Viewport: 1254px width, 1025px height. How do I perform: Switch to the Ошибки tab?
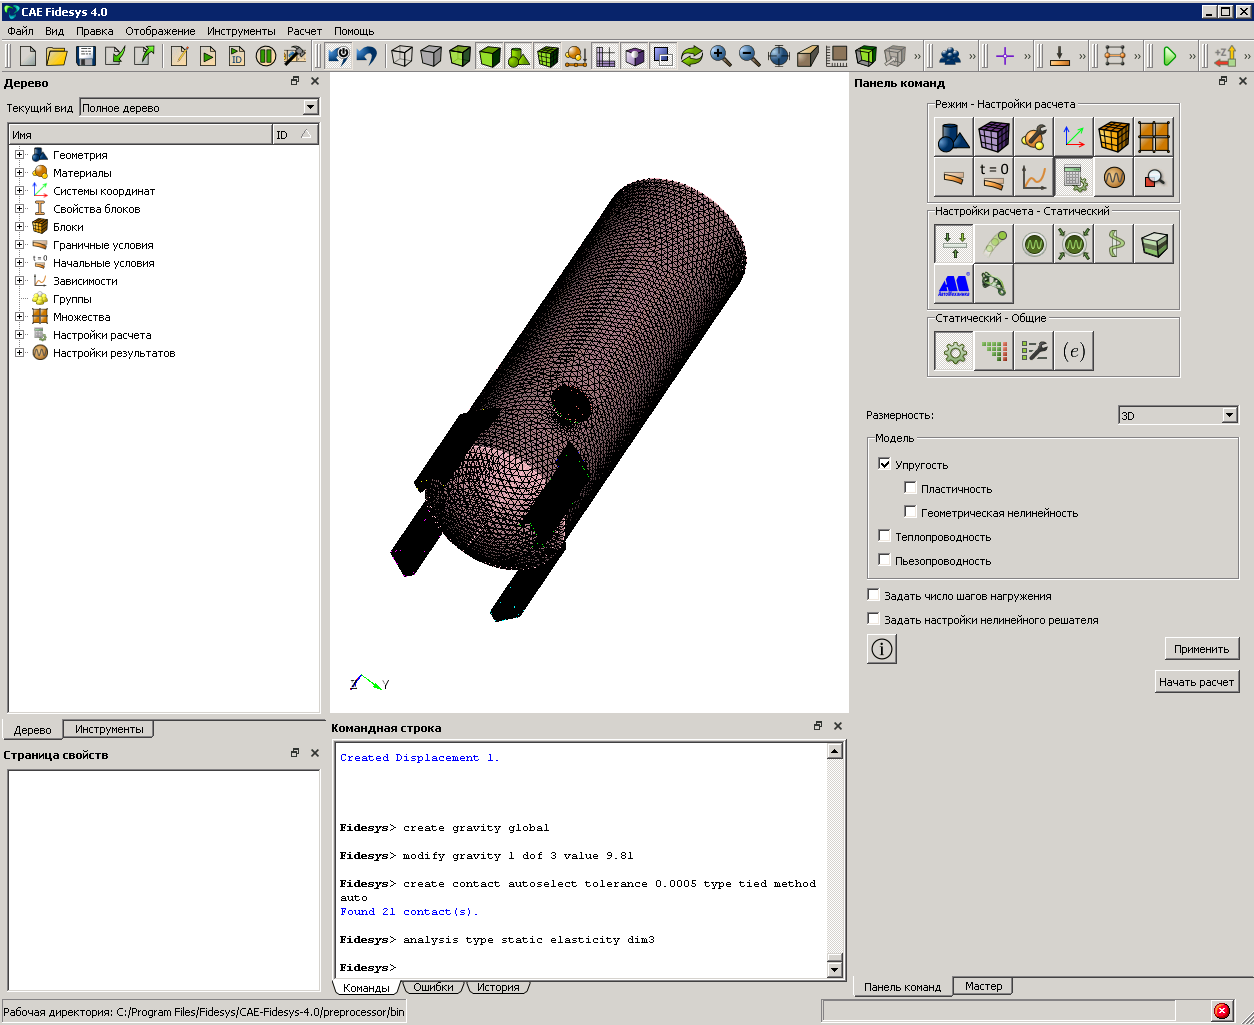[433, 987]
